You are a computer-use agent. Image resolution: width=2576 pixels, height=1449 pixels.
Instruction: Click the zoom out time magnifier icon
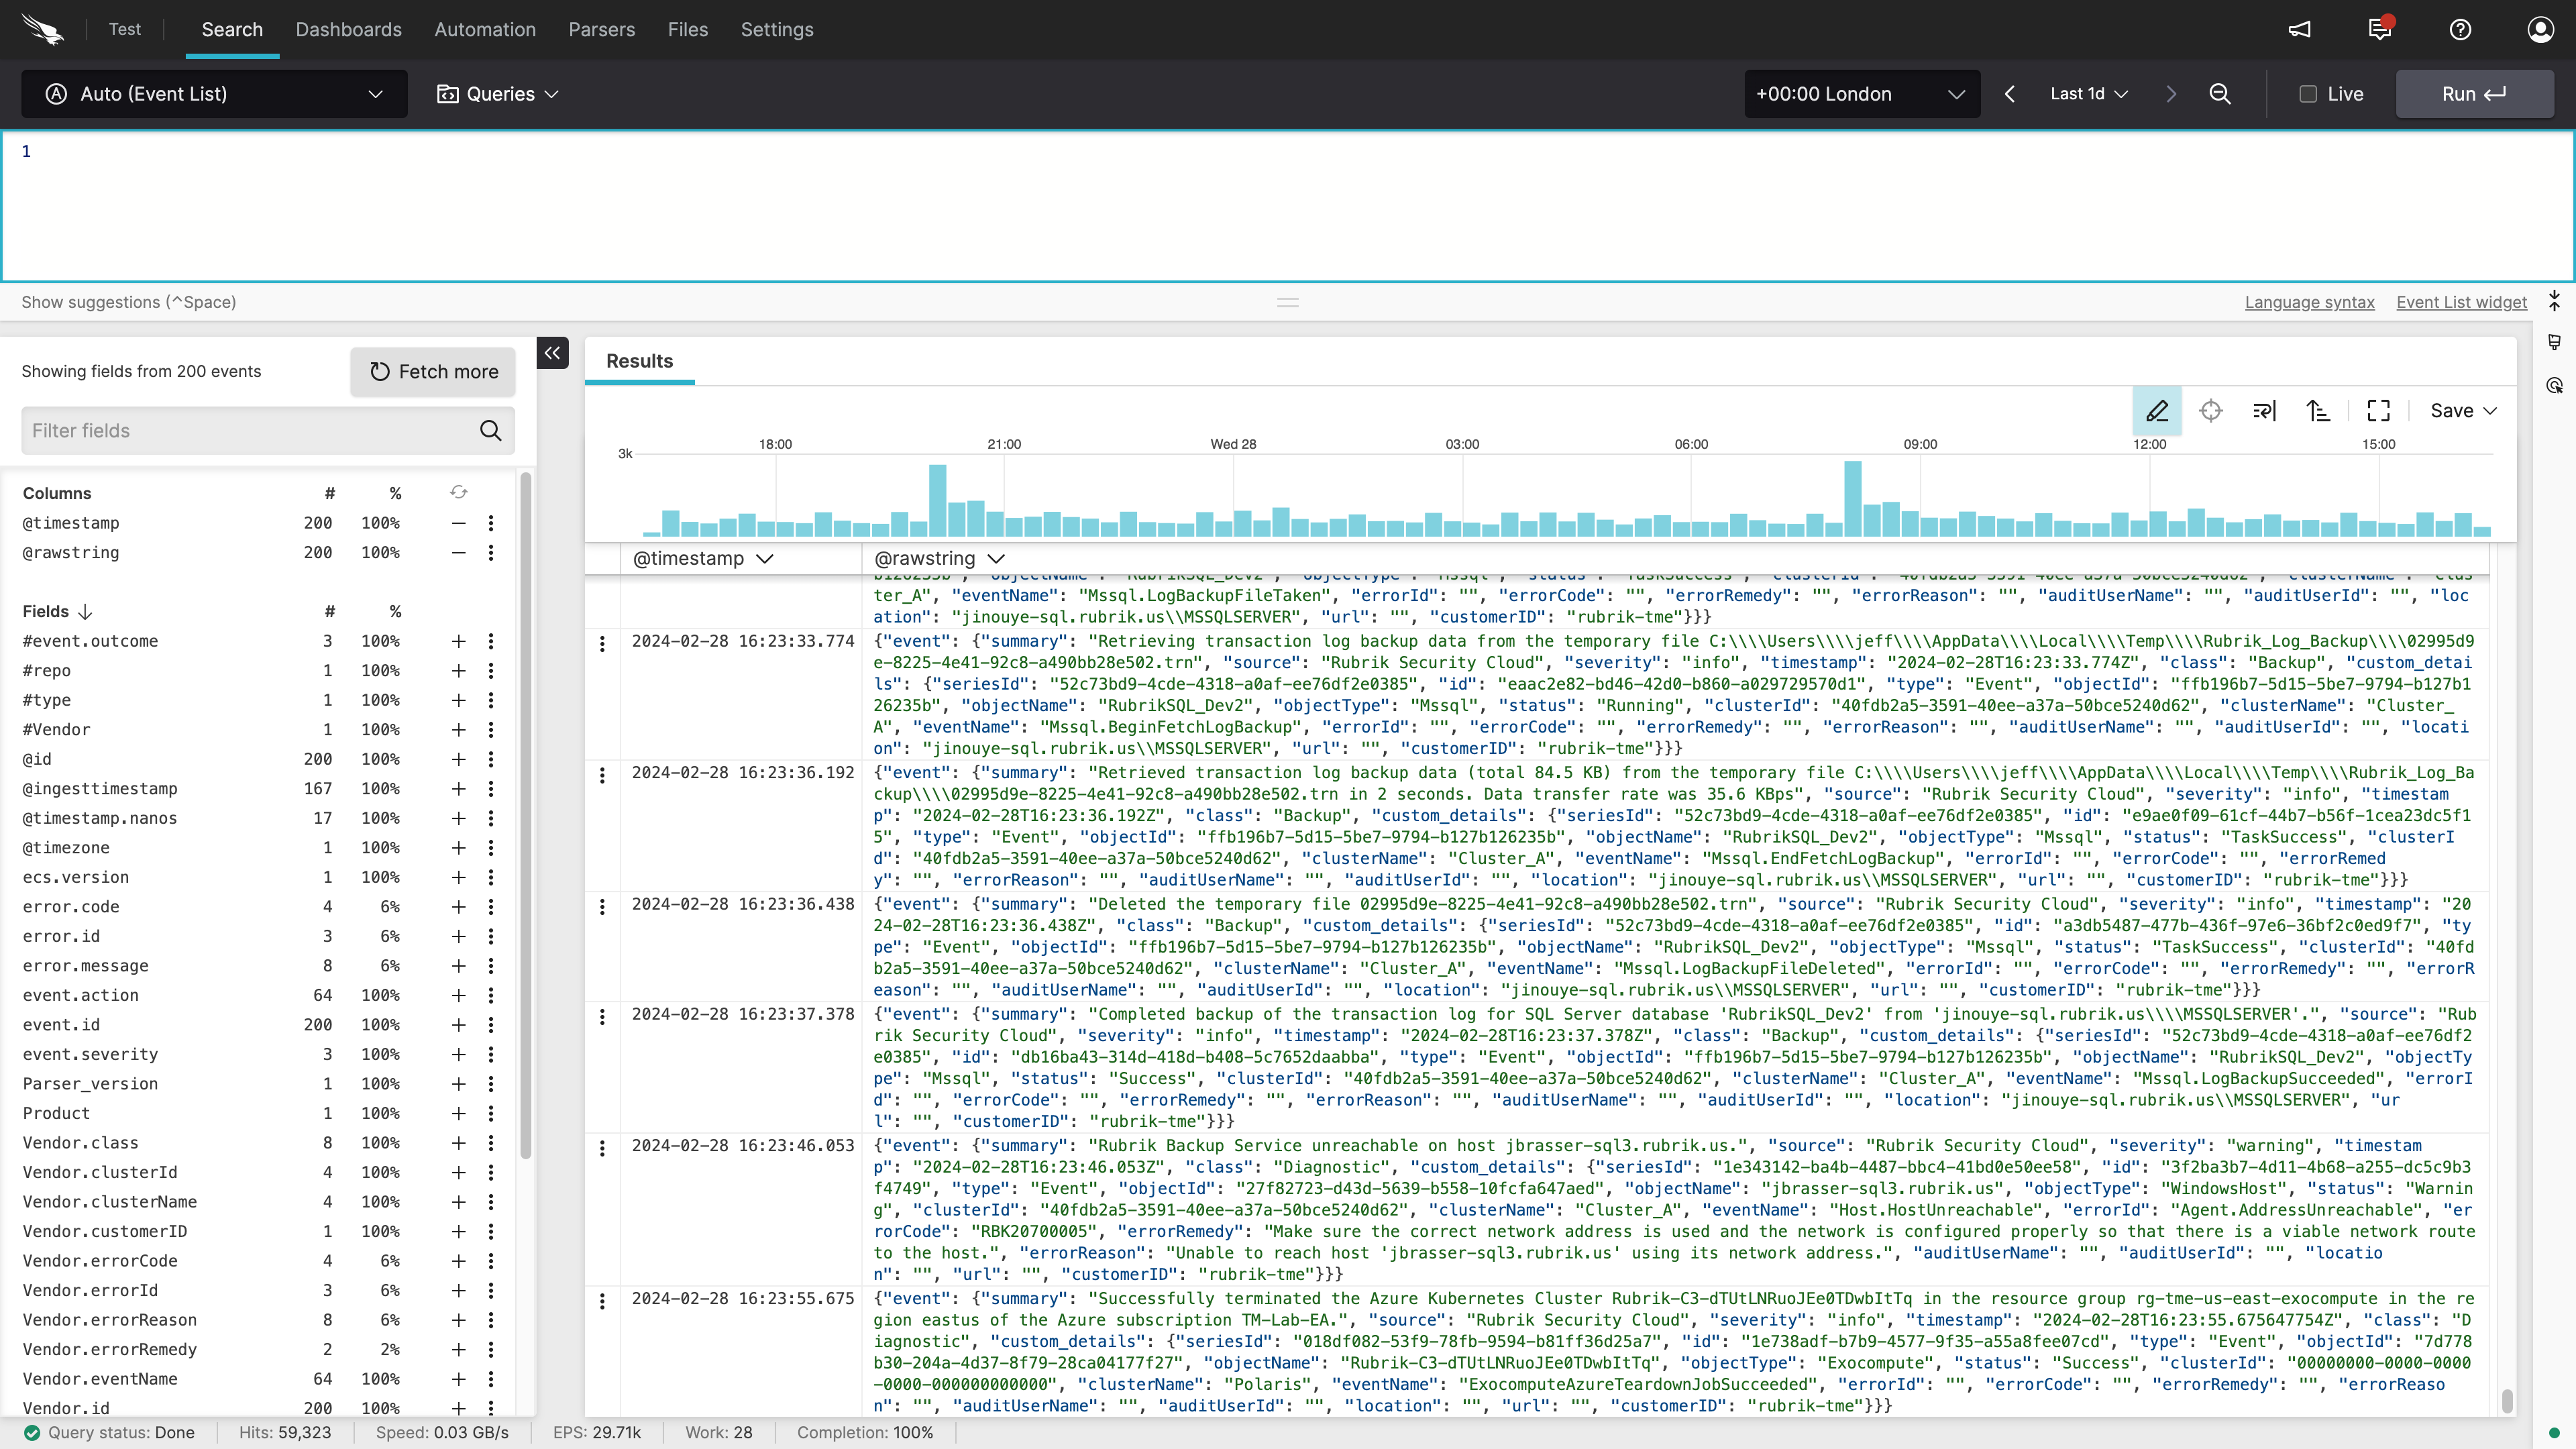(x=2219, y=94)
